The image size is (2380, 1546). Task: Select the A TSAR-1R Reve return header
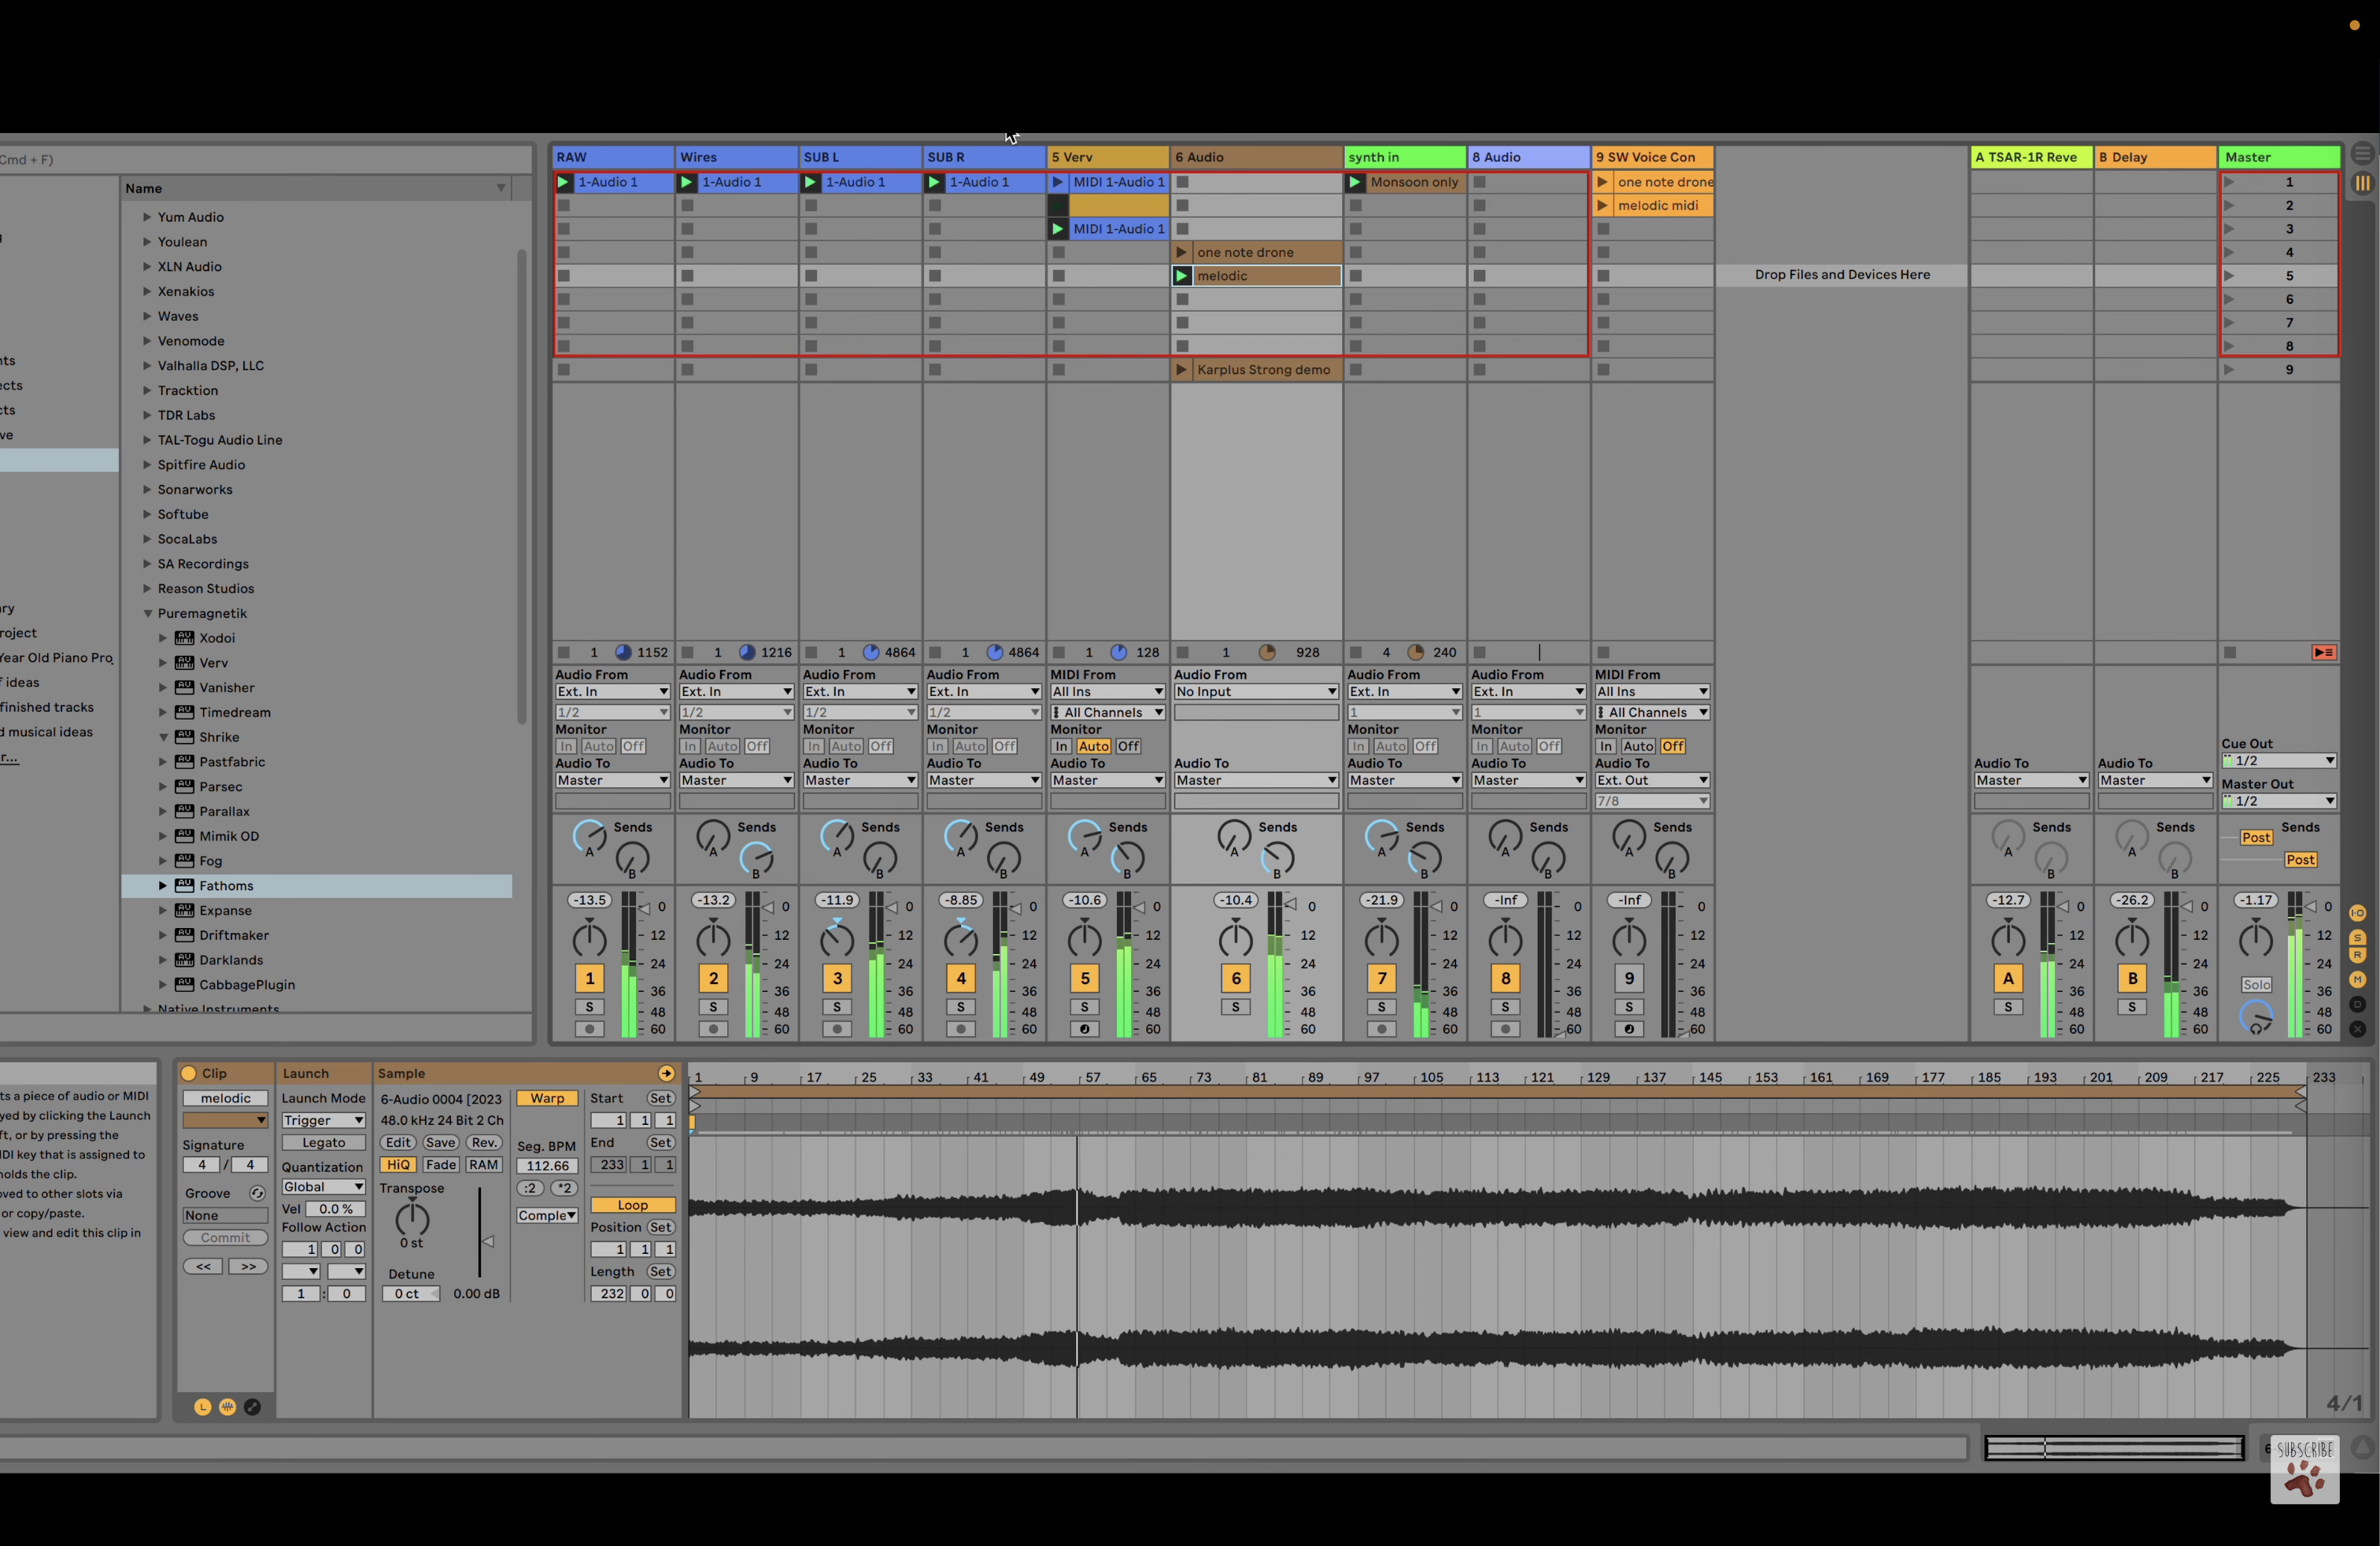(2030, 157)
